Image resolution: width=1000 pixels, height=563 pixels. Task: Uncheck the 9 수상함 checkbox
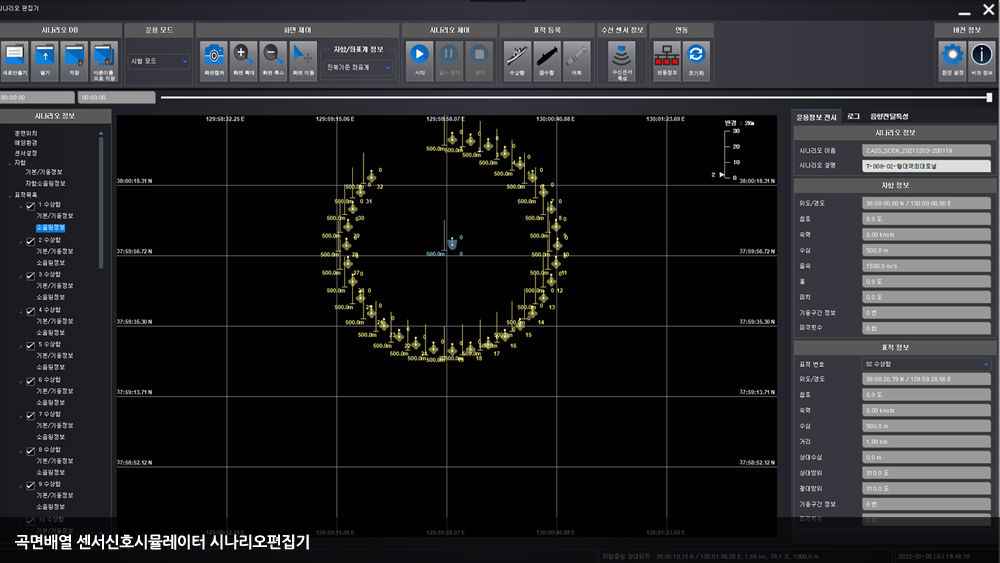click(x=30, y=486)
